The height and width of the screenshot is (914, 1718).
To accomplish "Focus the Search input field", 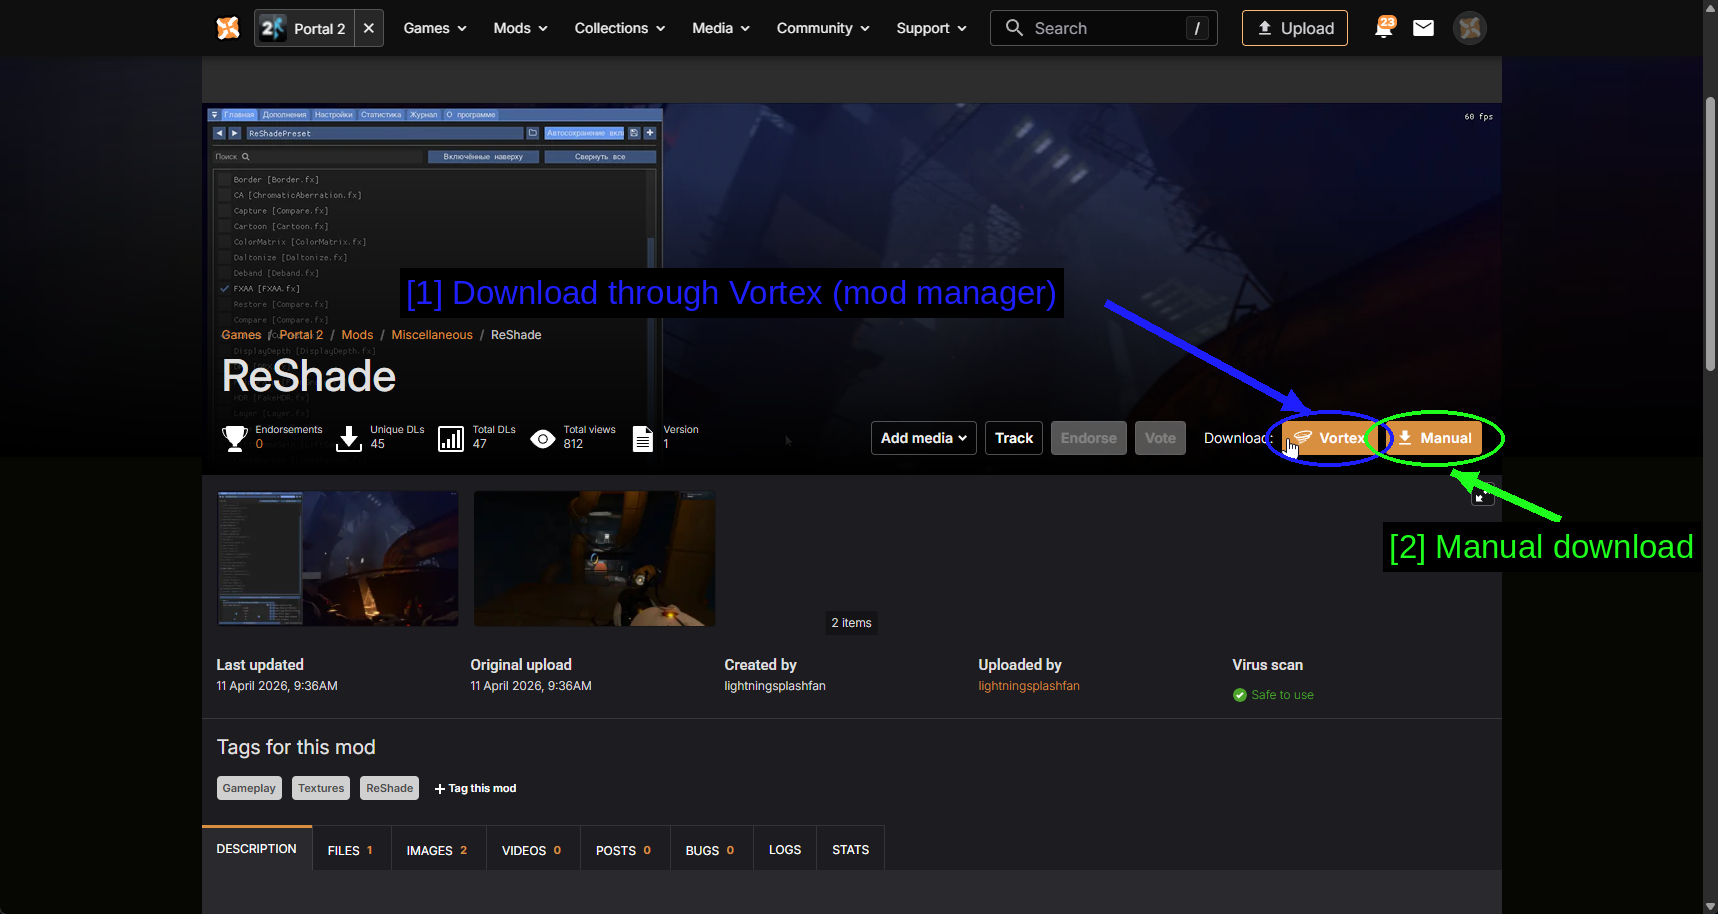I will pyautogui.click(x=1104, y=28).
